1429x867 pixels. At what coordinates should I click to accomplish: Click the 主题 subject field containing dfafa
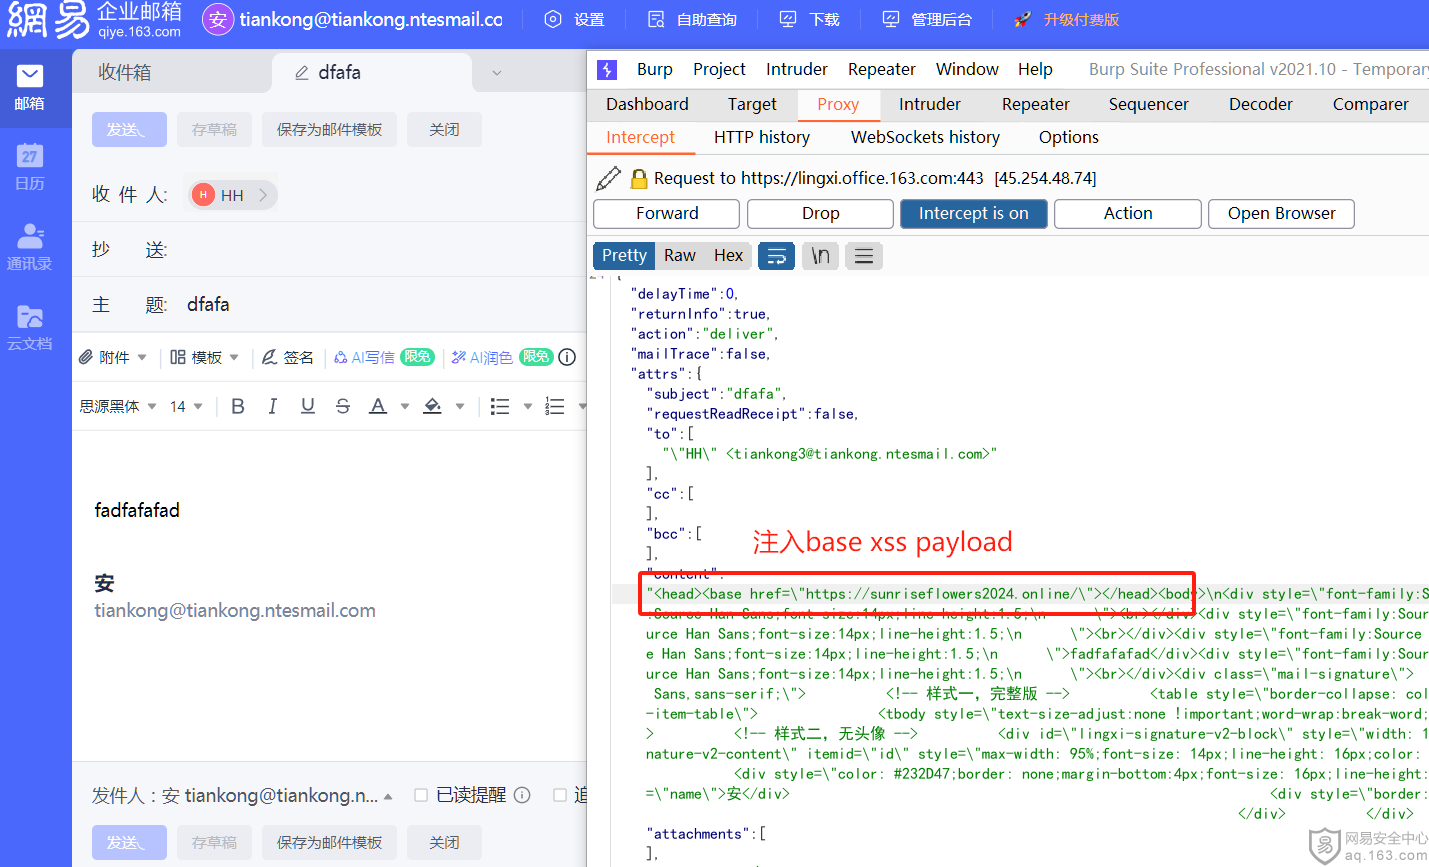[382, 305]
